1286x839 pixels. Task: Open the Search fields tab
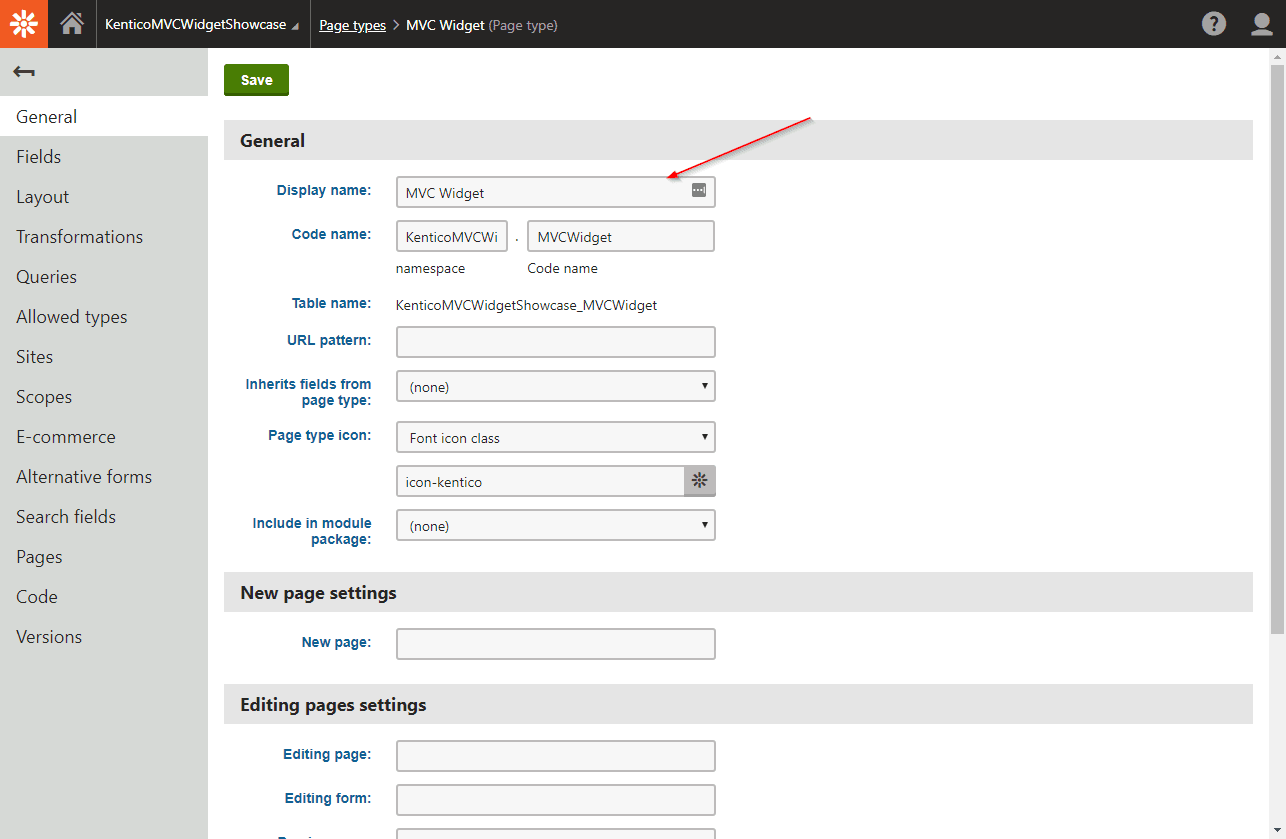coord(104,516)
